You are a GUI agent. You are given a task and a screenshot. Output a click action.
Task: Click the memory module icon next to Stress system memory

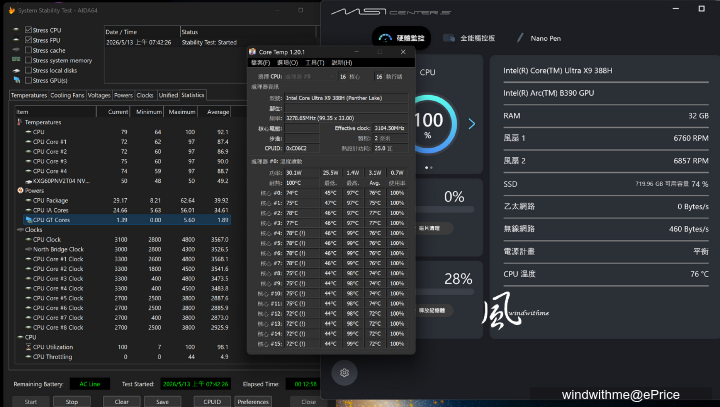(x=17, y=60)
